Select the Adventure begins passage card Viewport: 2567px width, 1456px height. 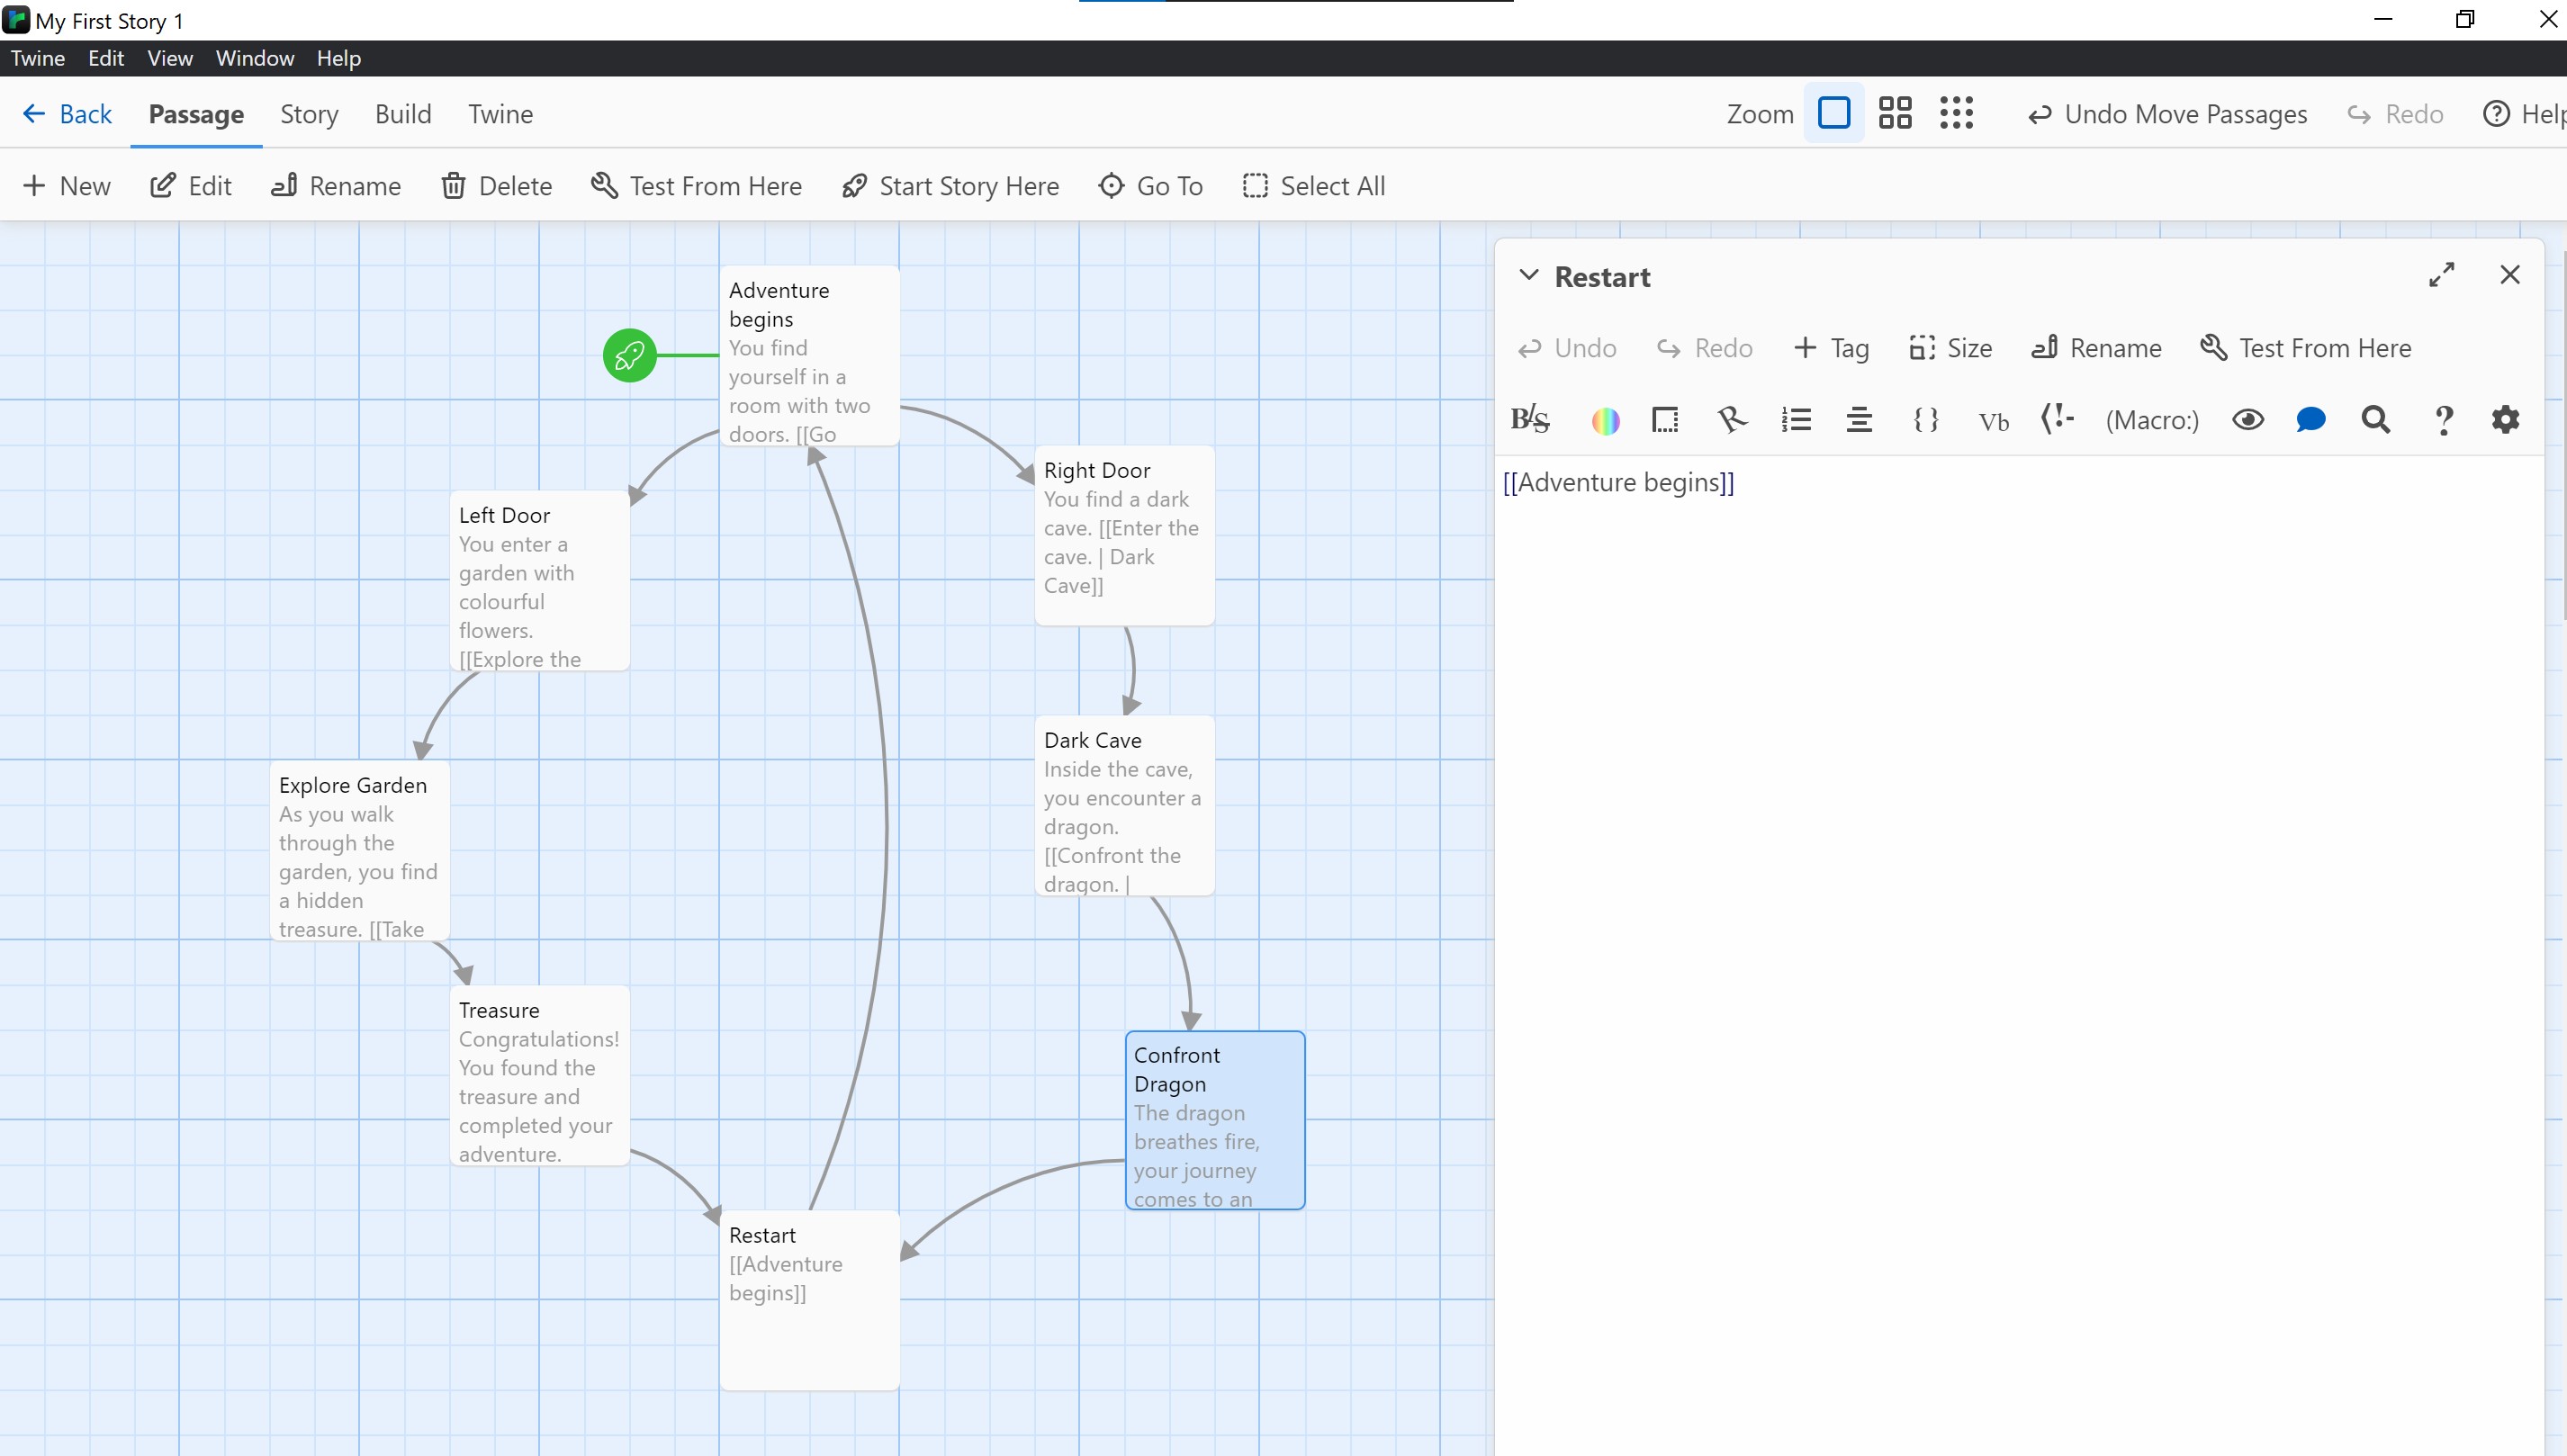click(809, 355)
